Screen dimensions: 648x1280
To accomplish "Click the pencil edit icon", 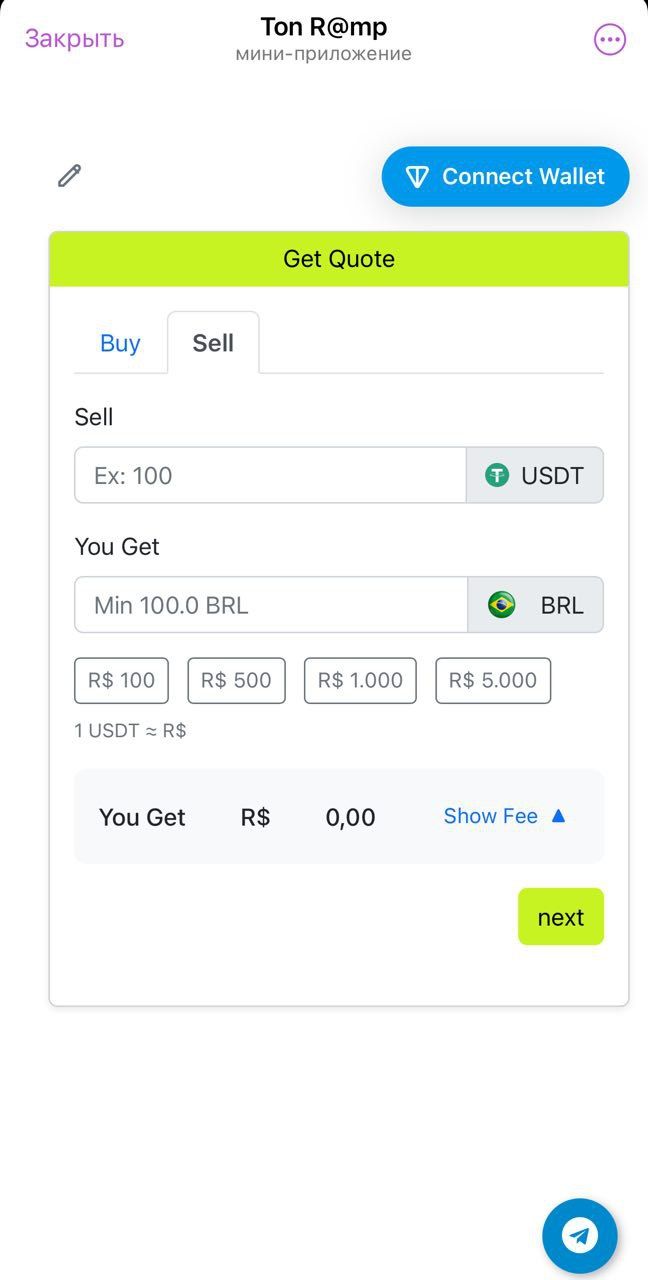I will pyautogui.click(x=69, y=175).
